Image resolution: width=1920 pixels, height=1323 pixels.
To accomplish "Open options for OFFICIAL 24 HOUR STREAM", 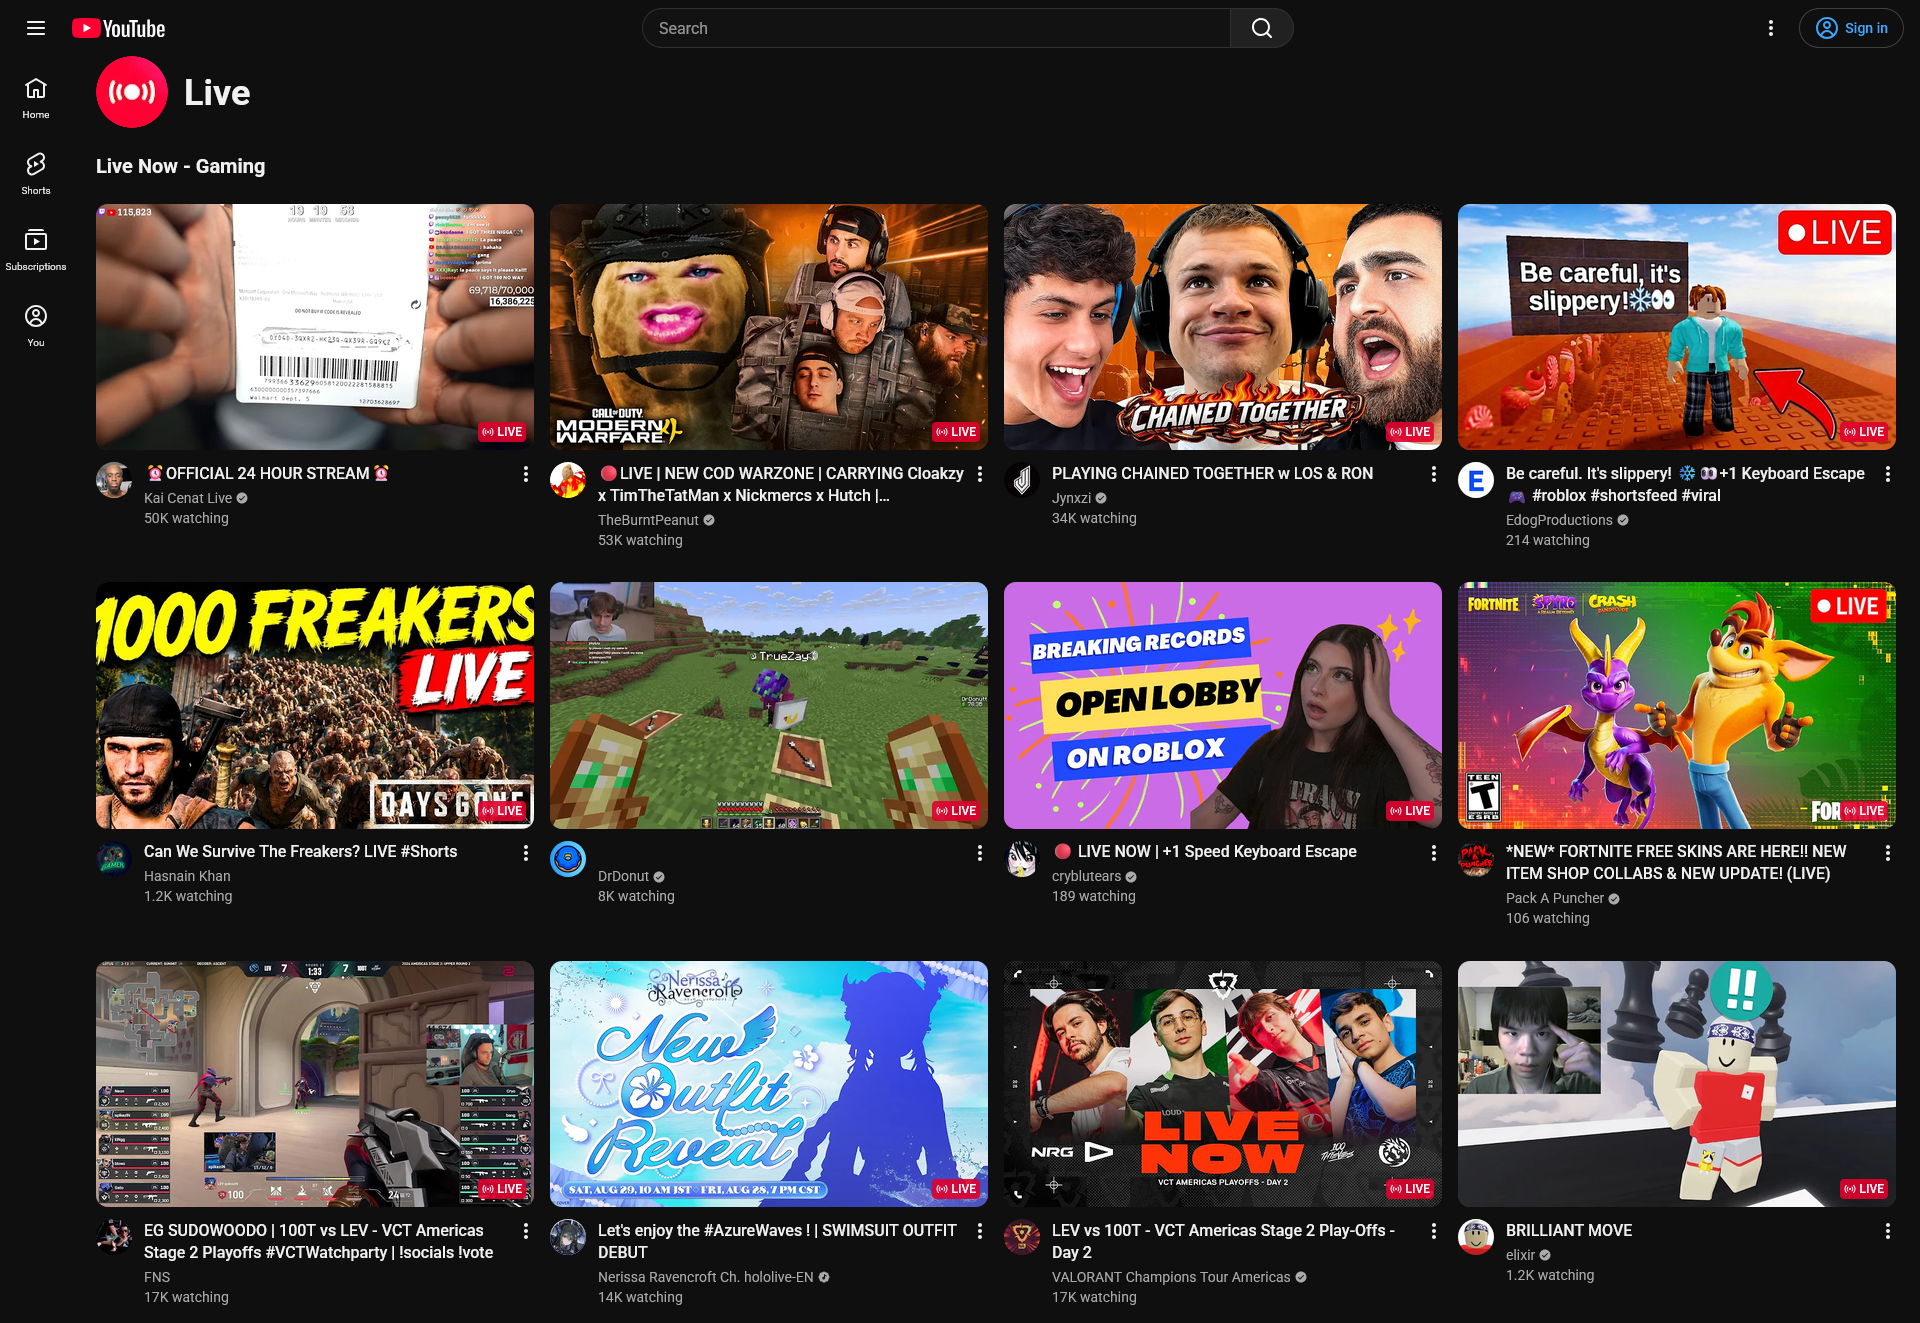I will 526,474.
